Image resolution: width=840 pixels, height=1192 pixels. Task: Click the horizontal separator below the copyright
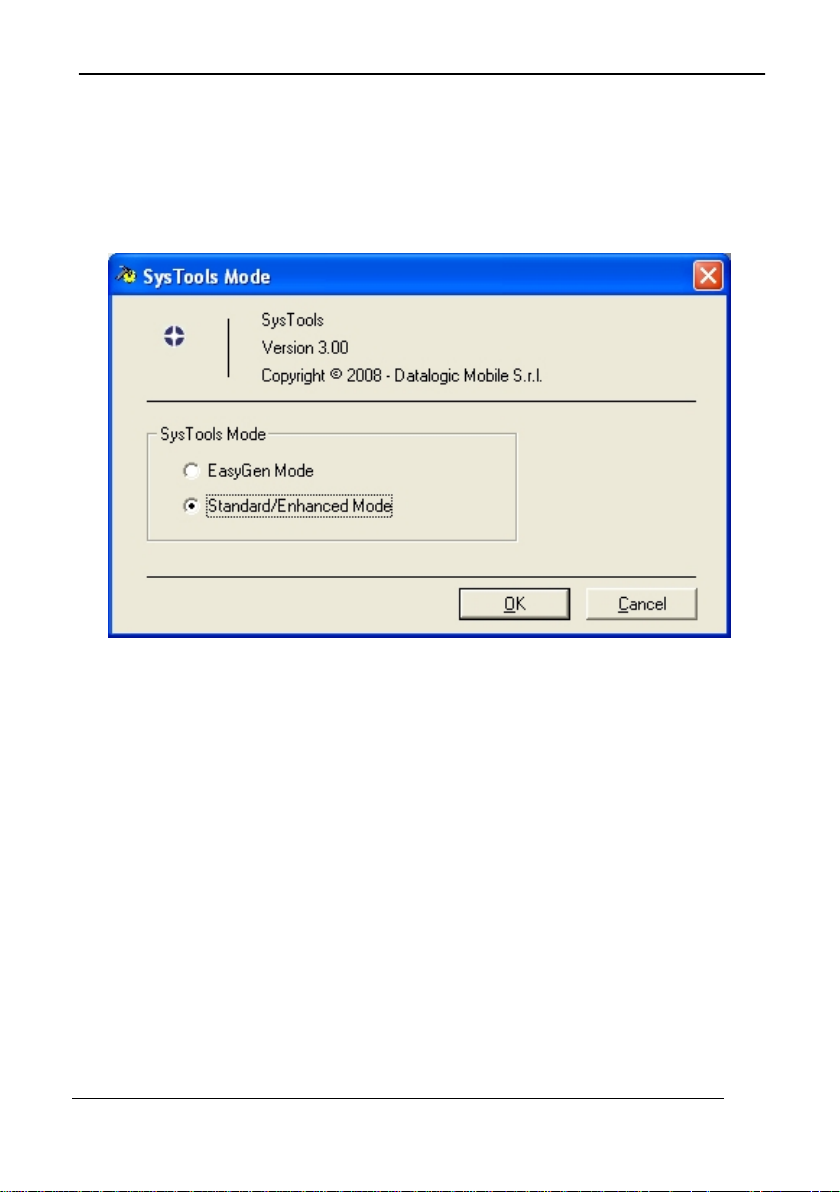(x=421, y=401)
